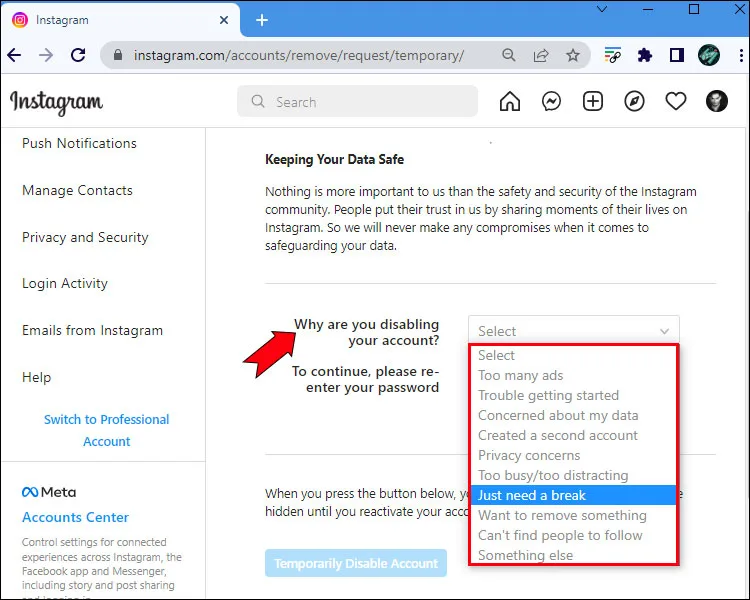The width and height of the screenshot is (750, 600).
Task: Open the Explore compass icon
Action: click(634, 101)
